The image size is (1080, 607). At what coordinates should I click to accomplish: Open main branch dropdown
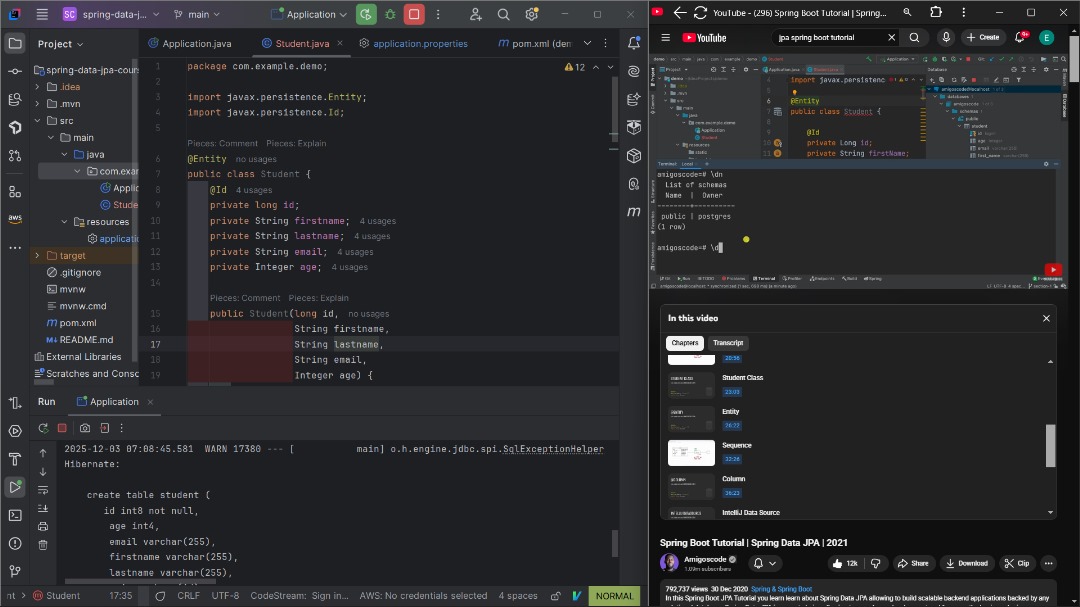click(x=197, y=14)
